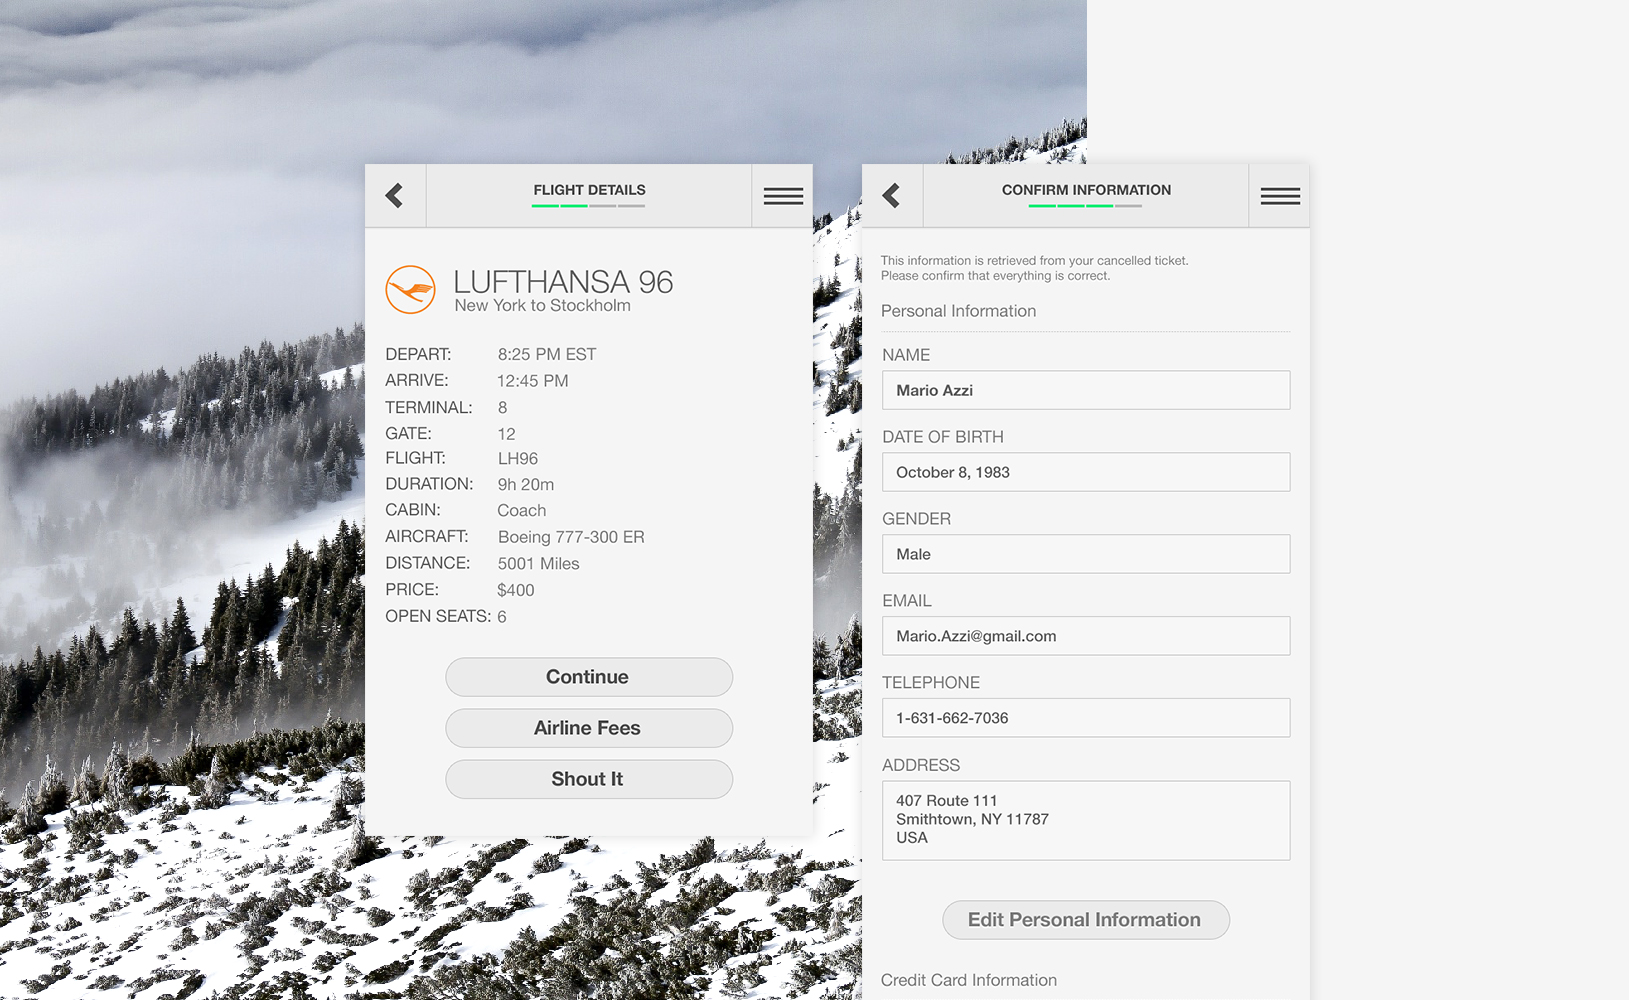This screenshot has height=1000, width=1629.
Task: Click the Date of Birth field
Action: tap(1085, 472)
